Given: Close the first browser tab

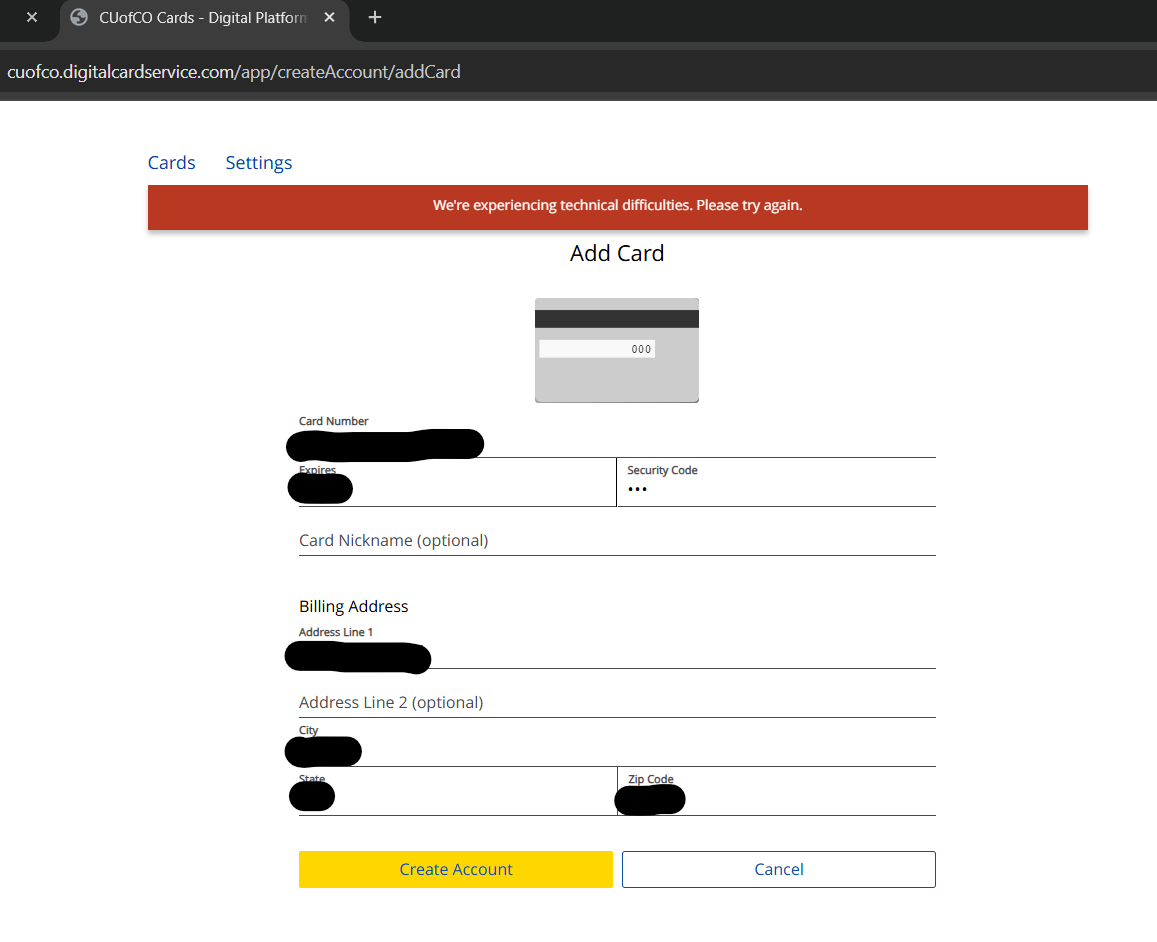Looking at the screenshot, I should (x=32, y=17).
